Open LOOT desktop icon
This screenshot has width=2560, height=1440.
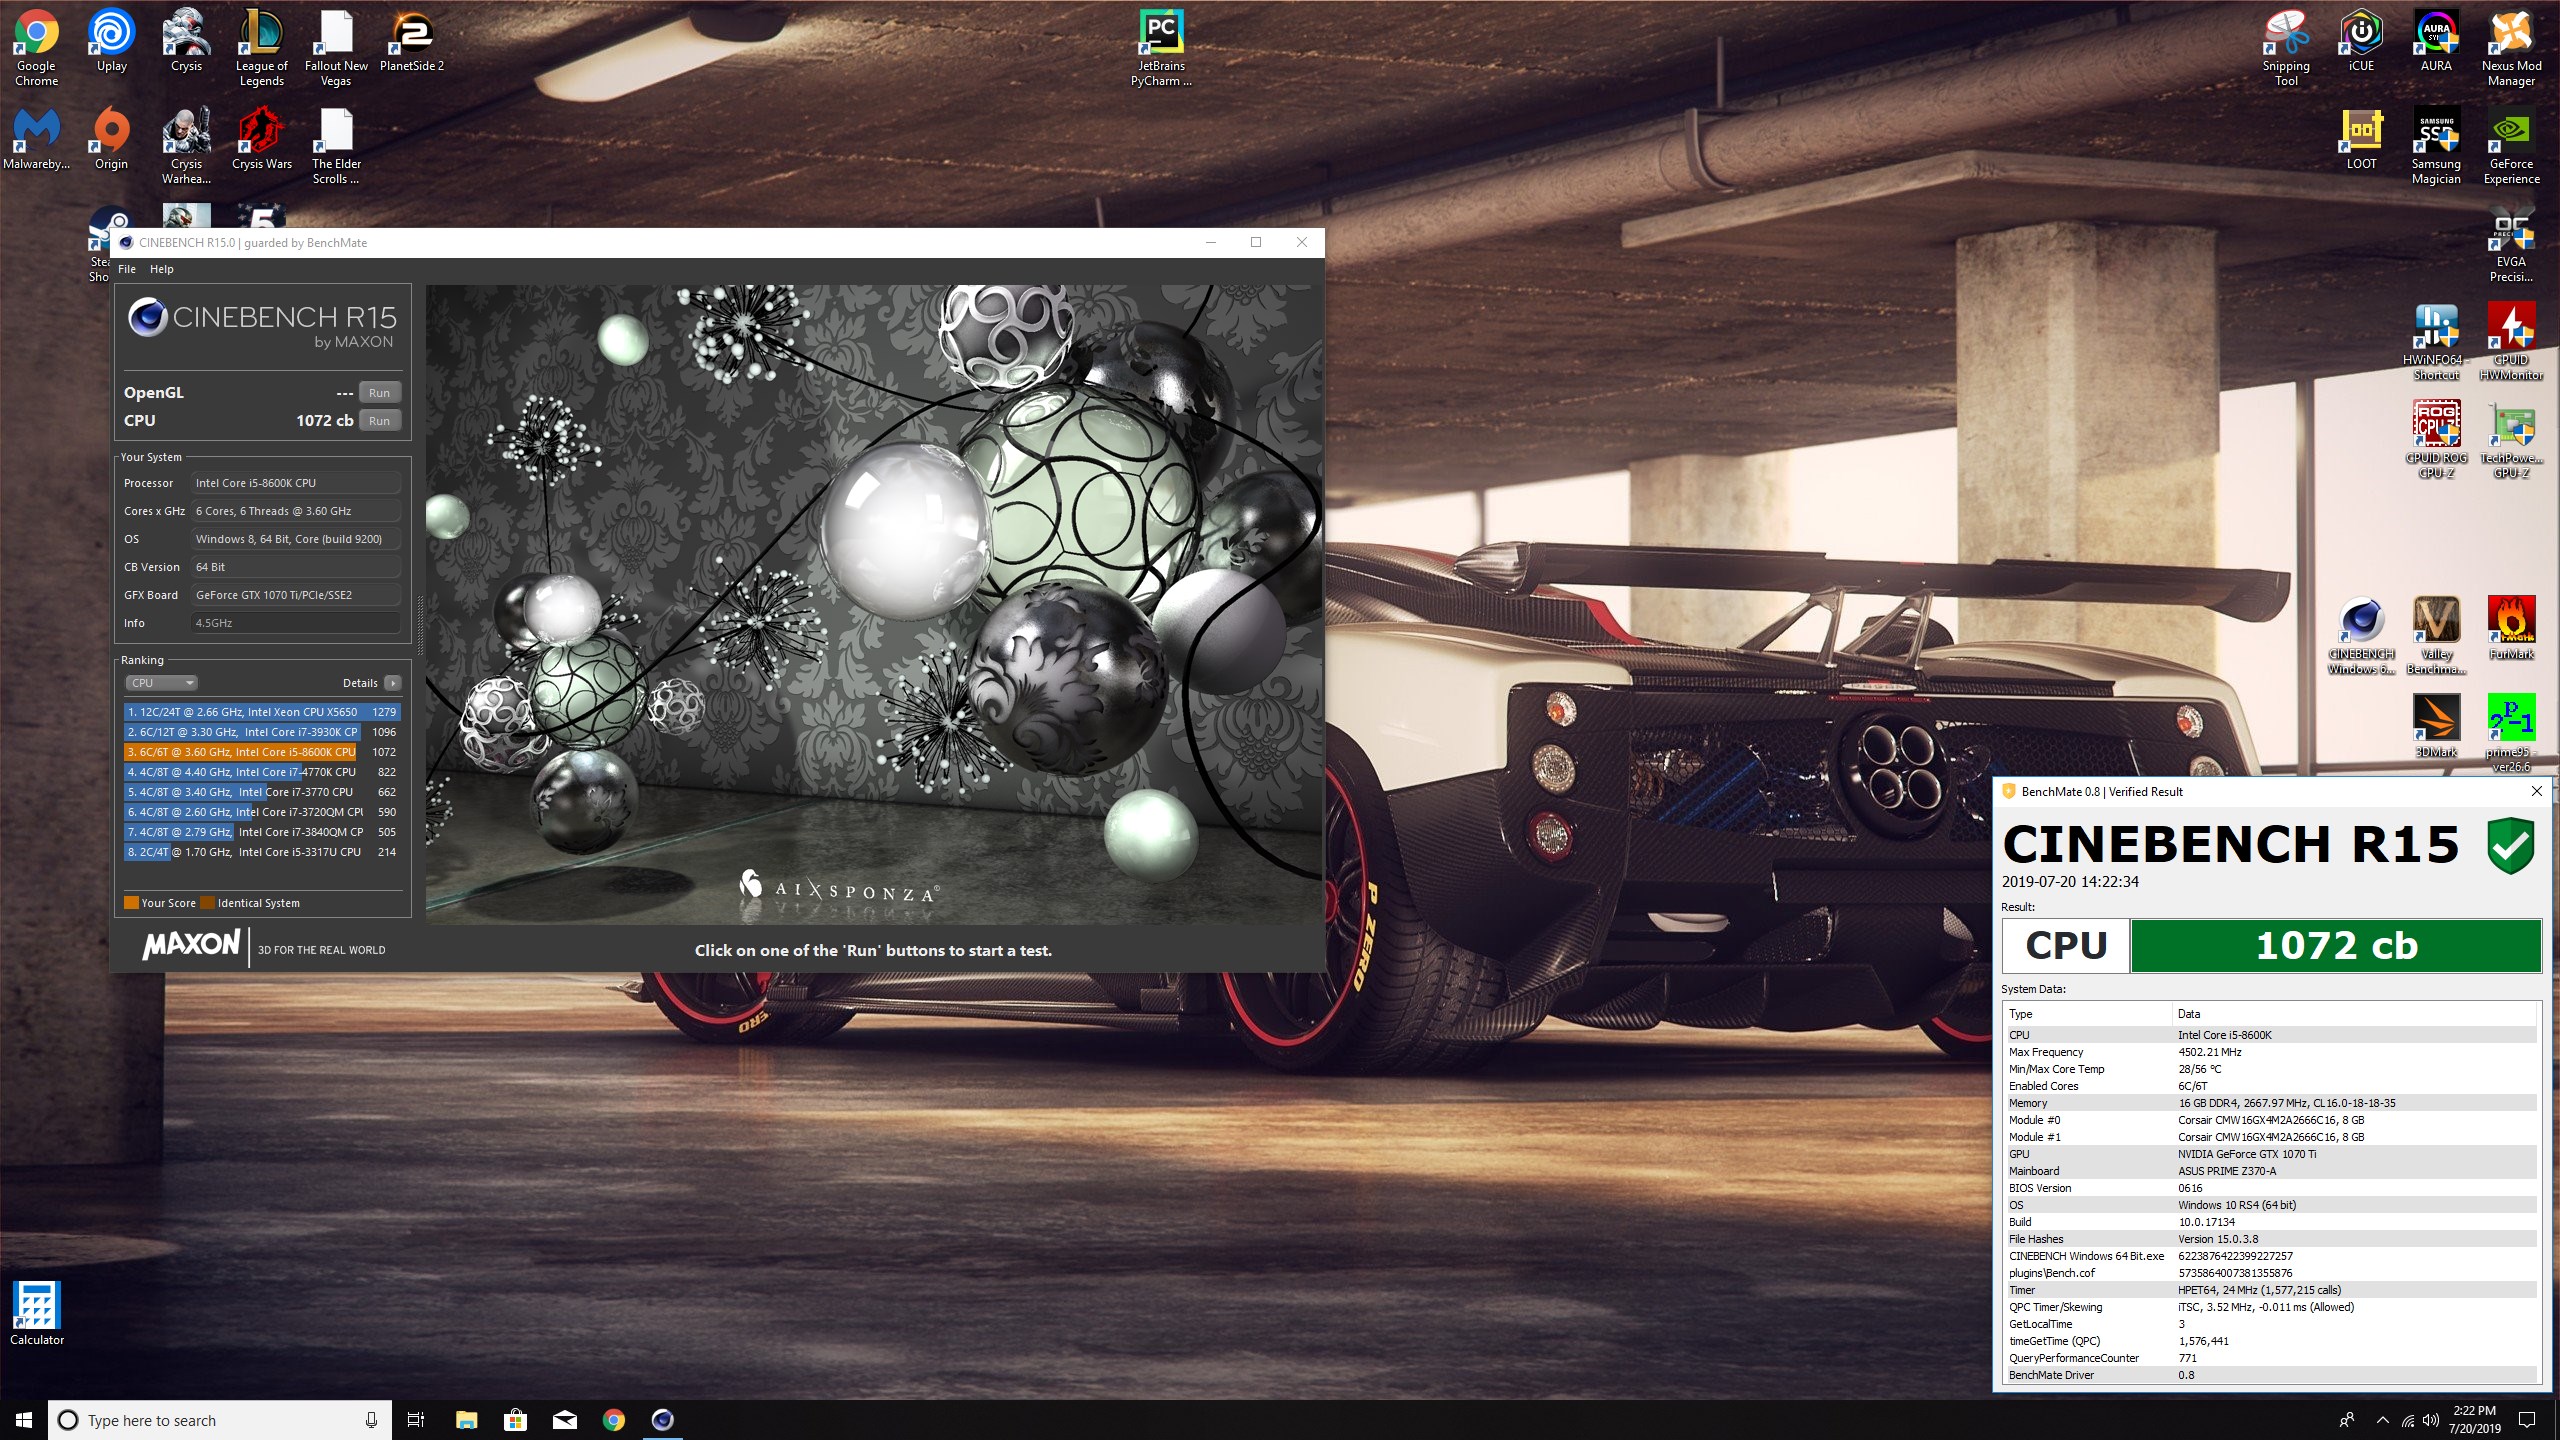(2361, 140)
